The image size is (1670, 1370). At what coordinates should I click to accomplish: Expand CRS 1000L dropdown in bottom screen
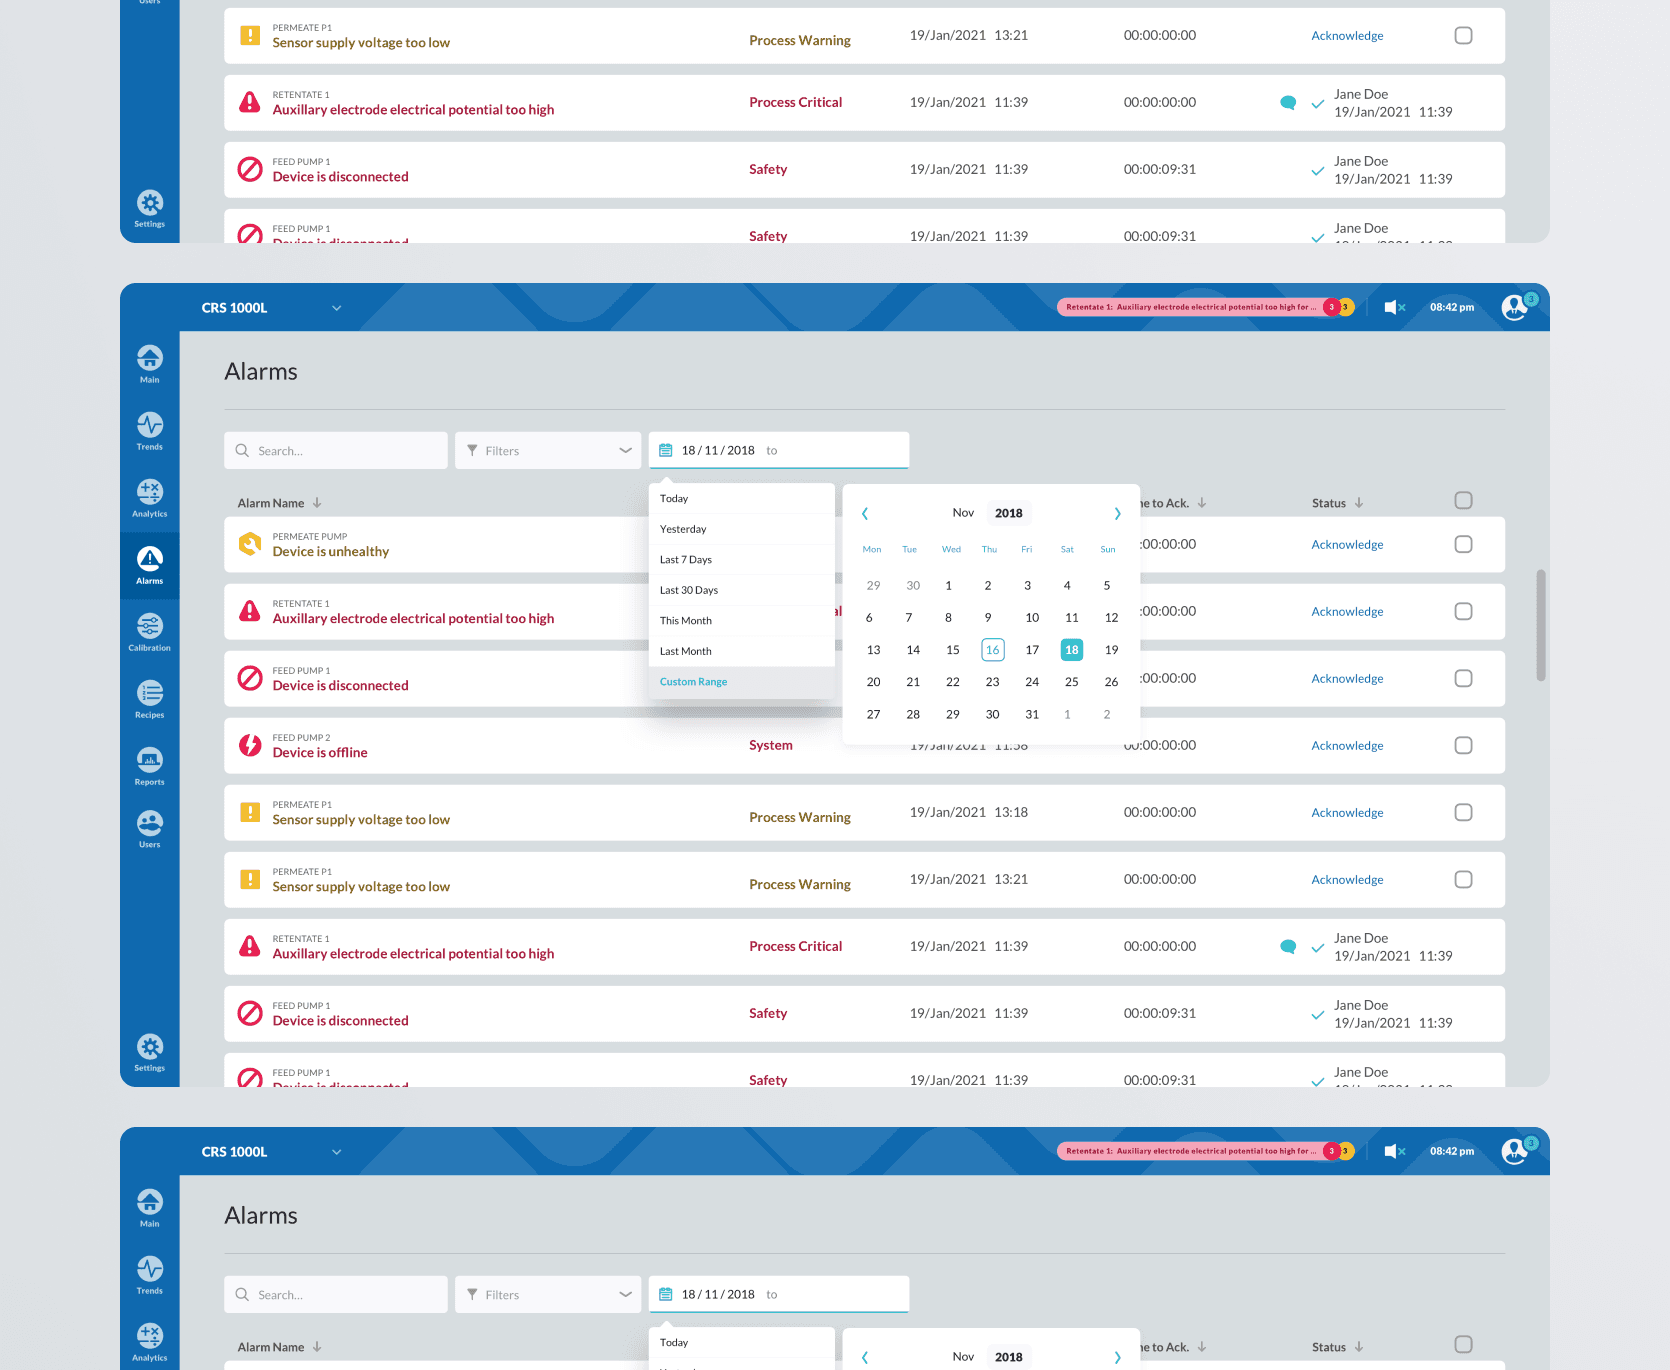tap(337, 1152)
